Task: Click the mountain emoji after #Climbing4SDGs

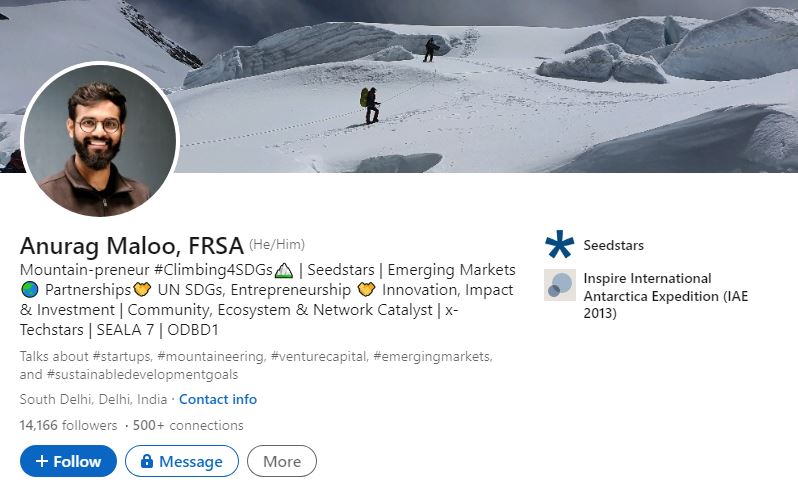Action: [x=283, y=271]
